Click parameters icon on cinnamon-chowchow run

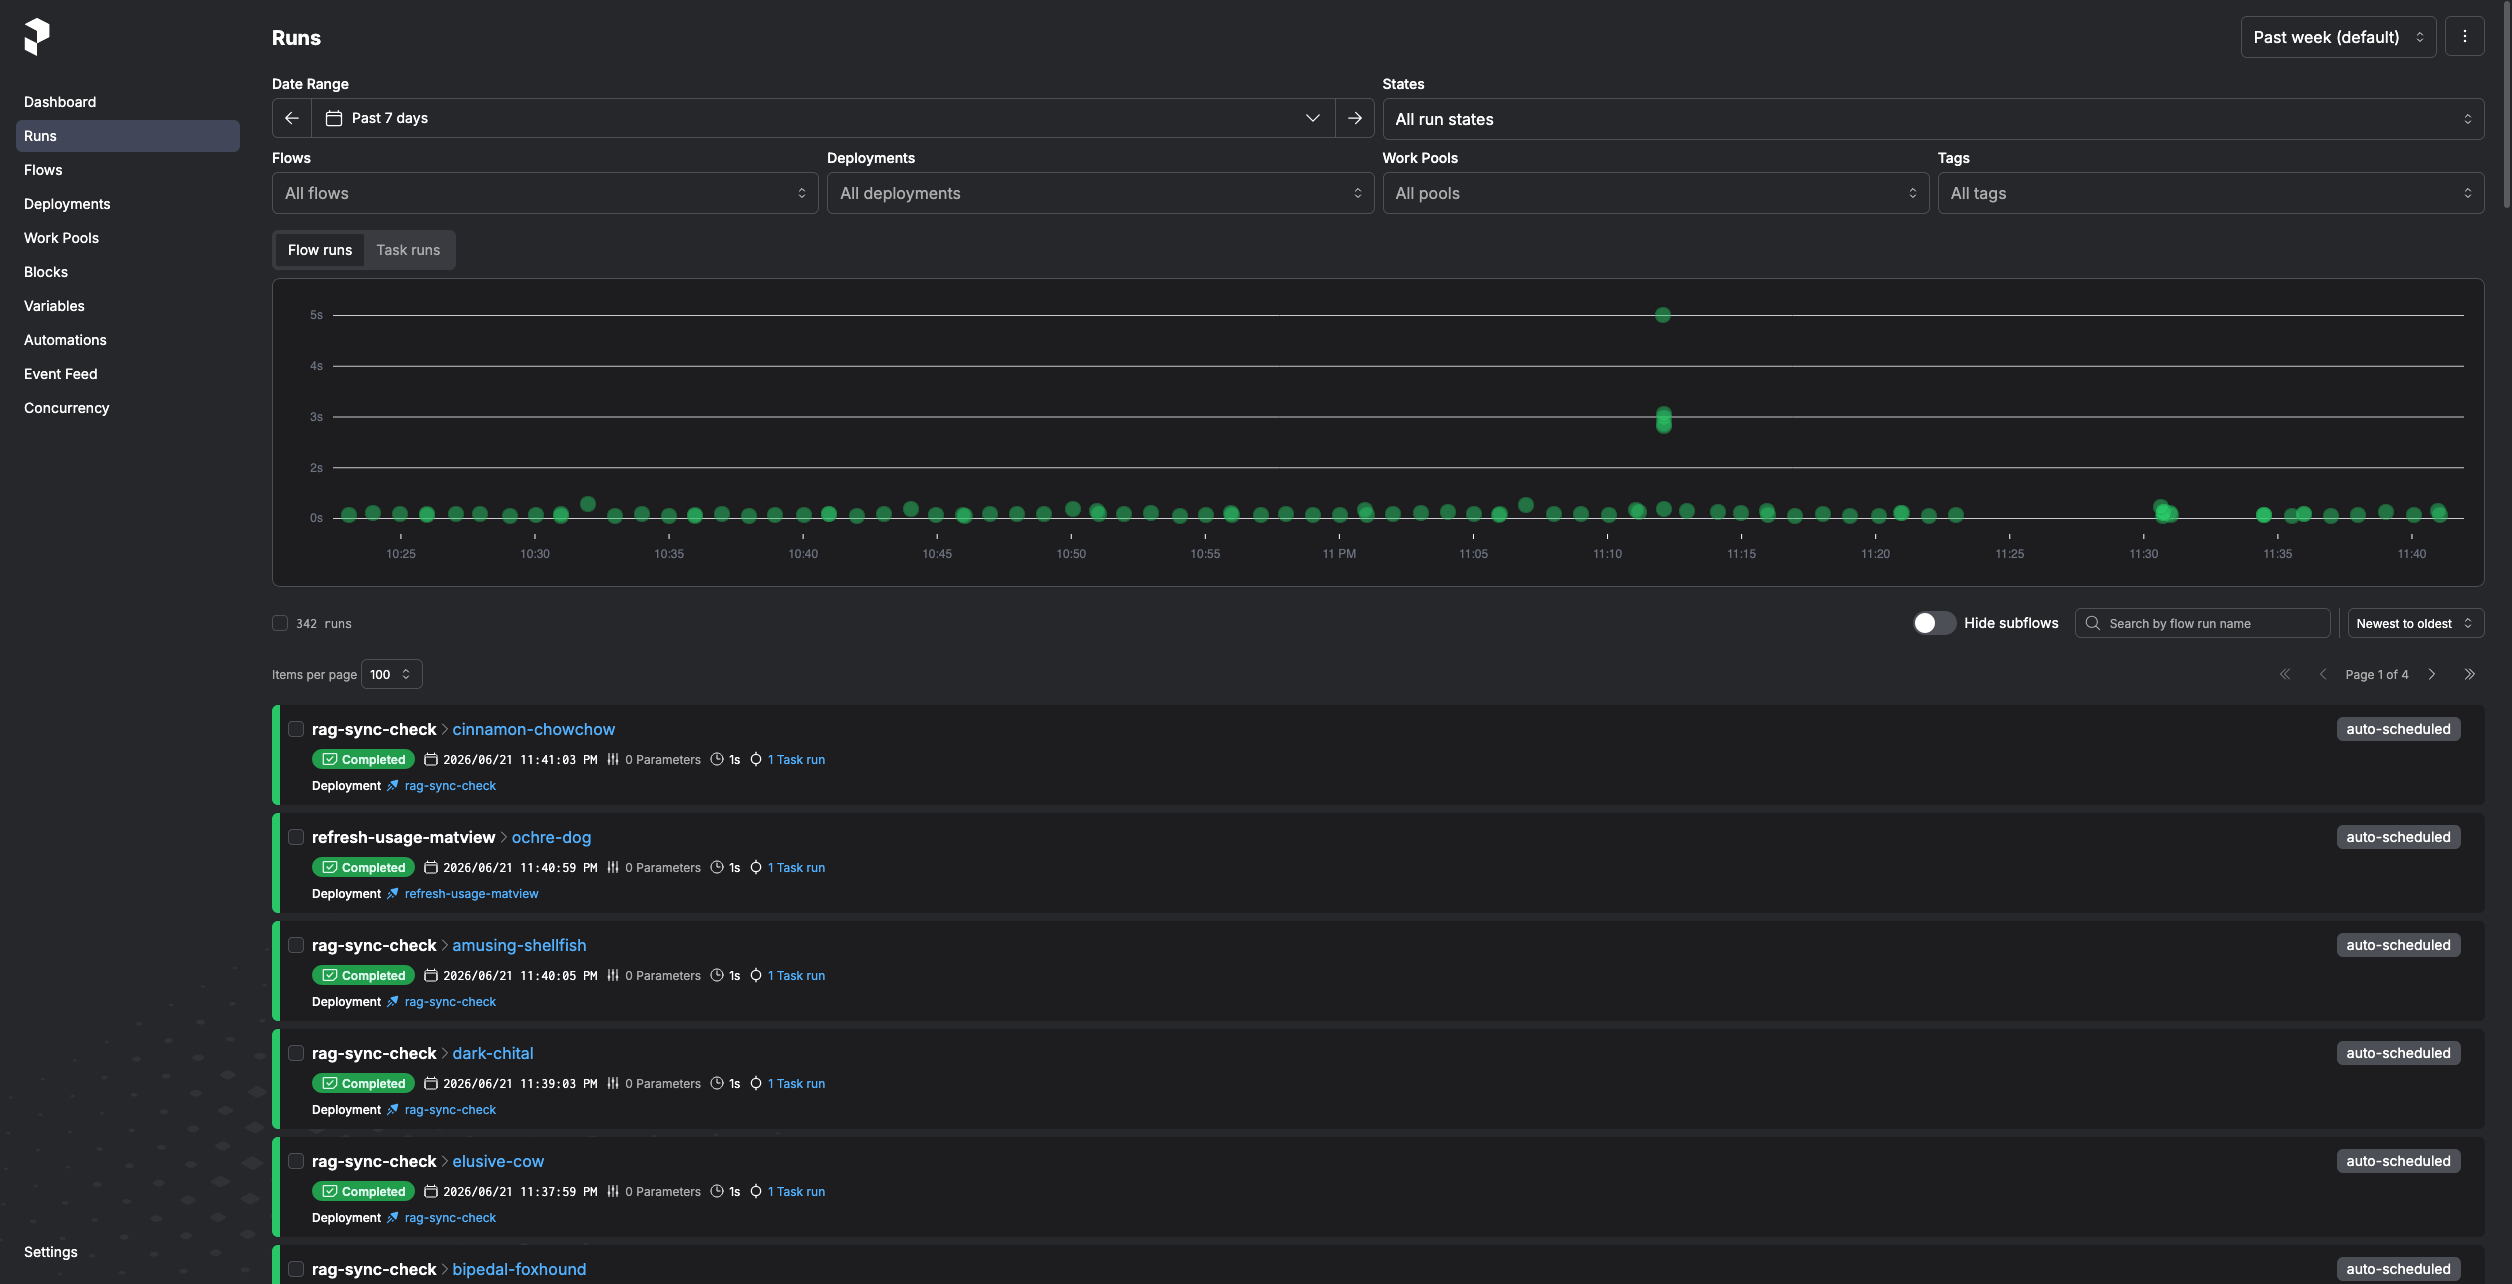613,759
